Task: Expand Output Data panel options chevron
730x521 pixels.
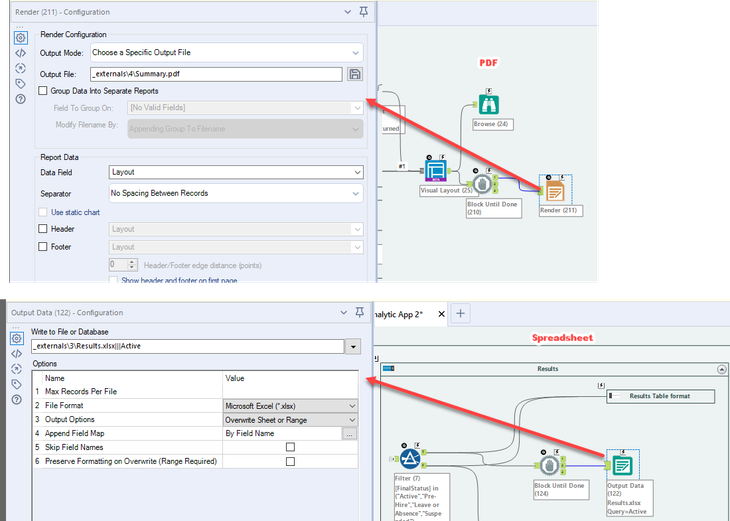Action: 344,313
